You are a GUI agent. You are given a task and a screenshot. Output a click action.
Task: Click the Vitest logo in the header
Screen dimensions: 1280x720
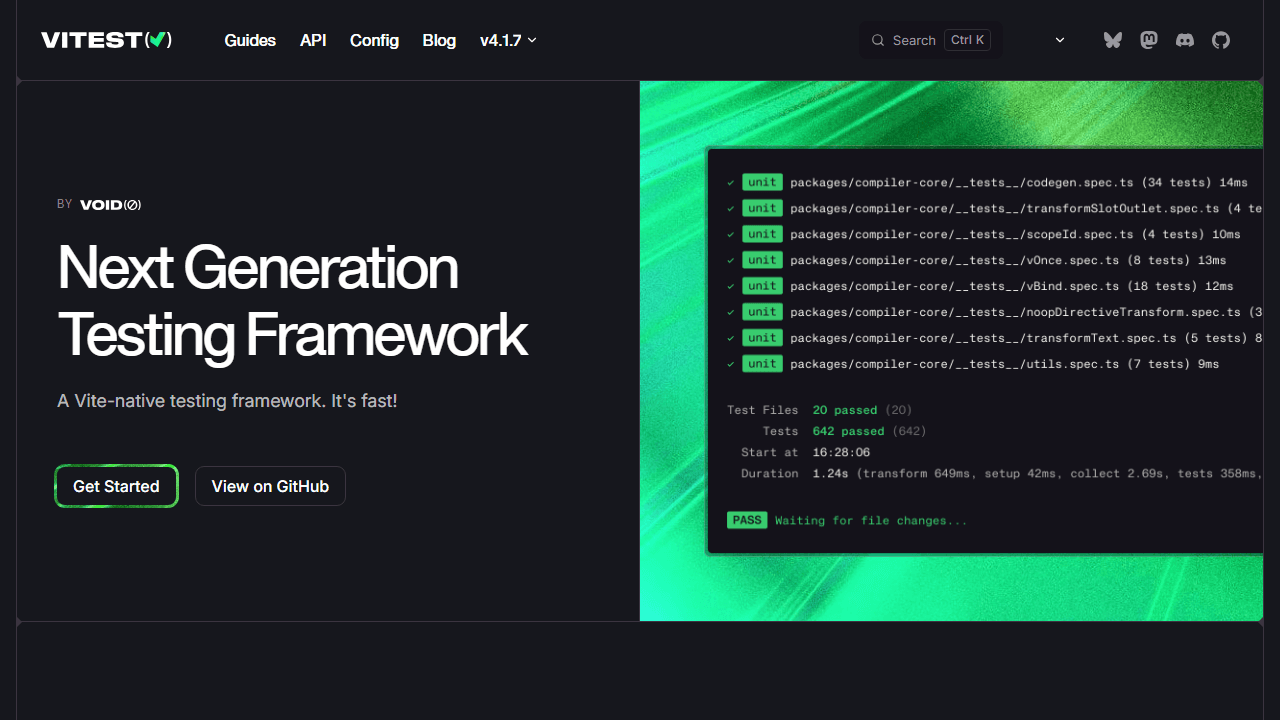click(x=106, y=40)
